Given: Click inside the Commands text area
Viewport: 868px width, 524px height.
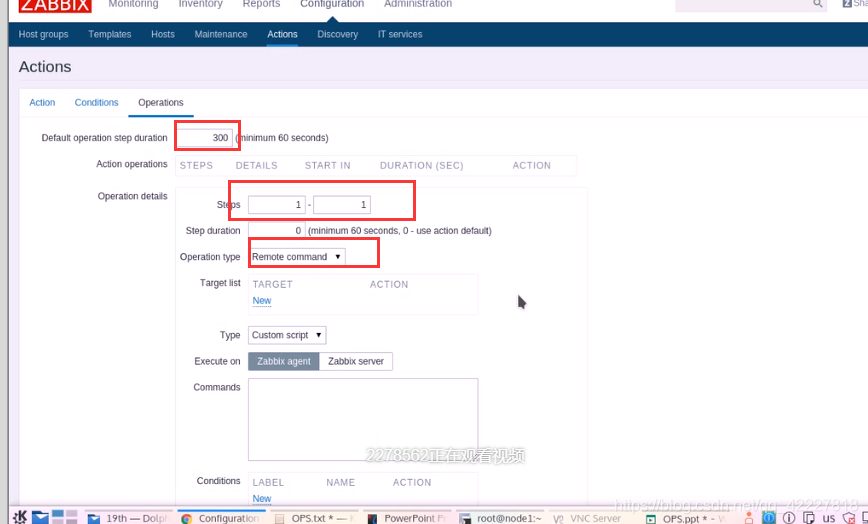Looking at the screenshot, I should coord(363,419).
